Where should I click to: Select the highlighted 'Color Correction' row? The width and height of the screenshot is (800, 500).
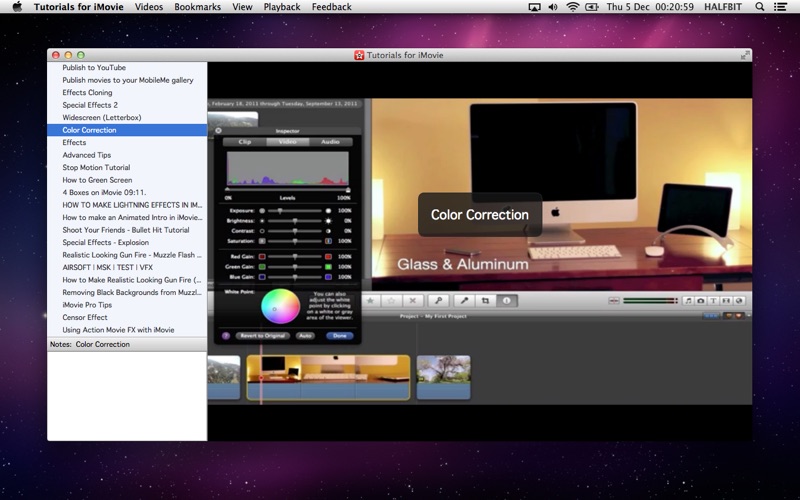coord(127,130)
